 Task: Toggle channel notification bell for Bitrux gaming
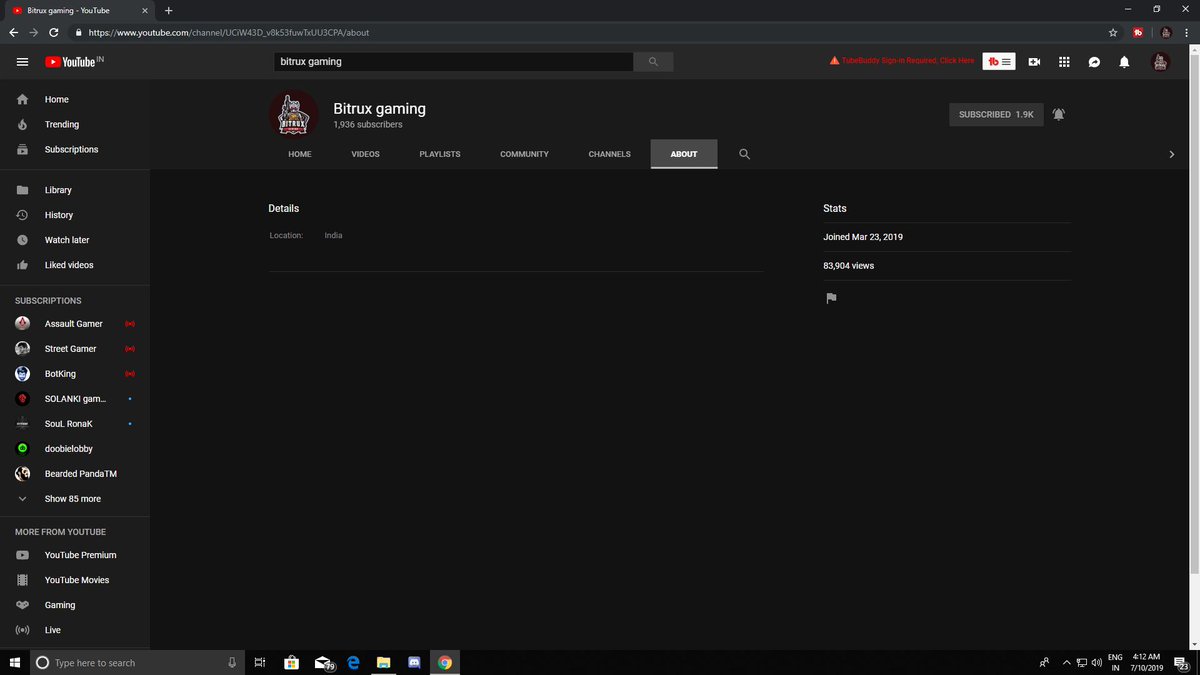tap(1058, 114)
